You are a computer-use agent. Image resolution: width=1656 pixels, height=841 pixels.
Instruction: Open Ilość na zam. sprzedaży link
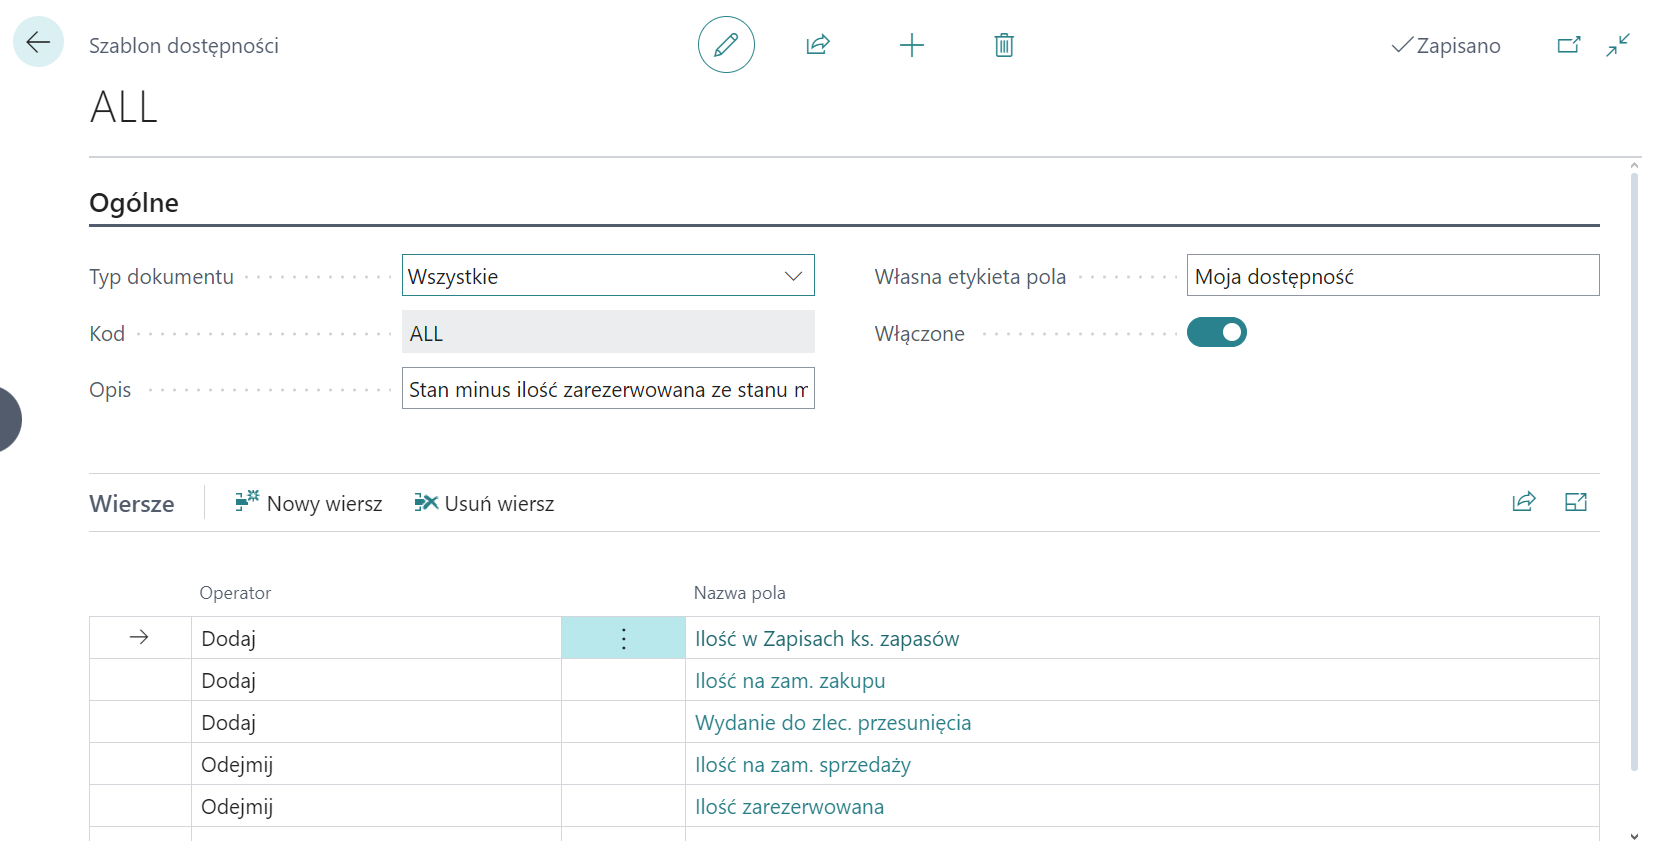(803, 764)
